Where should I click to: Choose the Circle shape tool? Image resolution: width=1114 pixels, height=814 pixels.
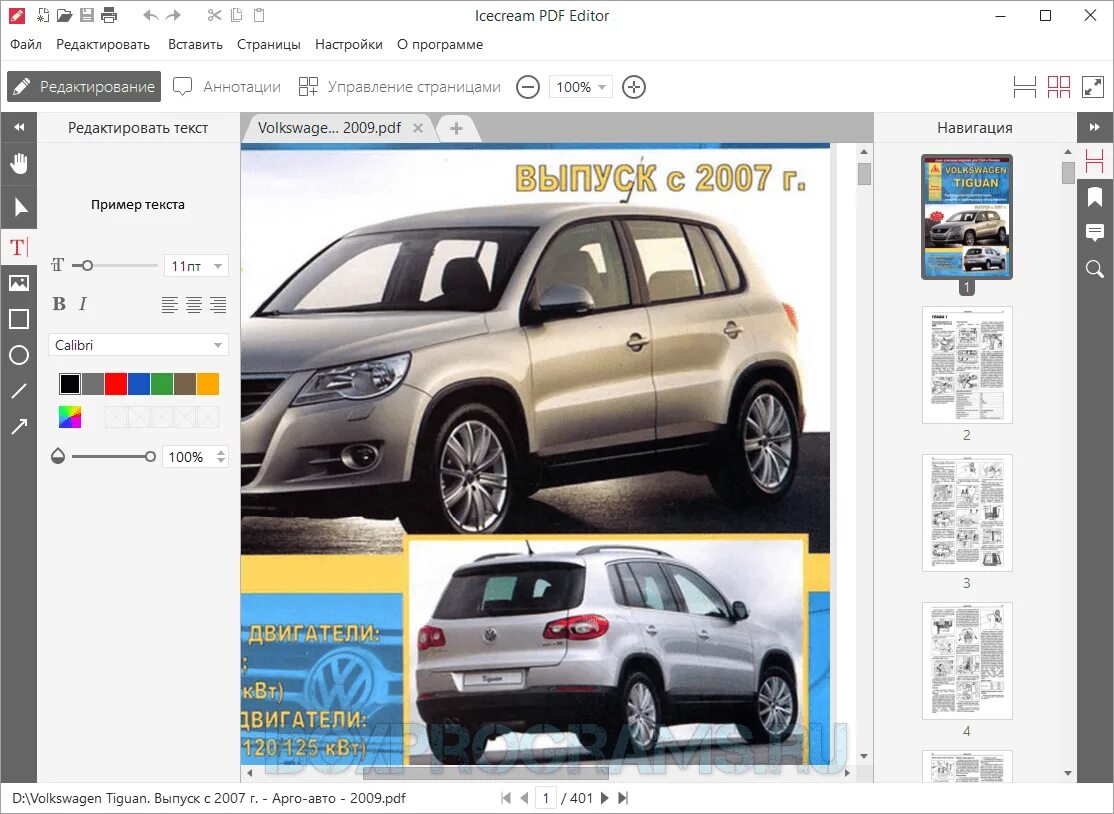[19, 355]
